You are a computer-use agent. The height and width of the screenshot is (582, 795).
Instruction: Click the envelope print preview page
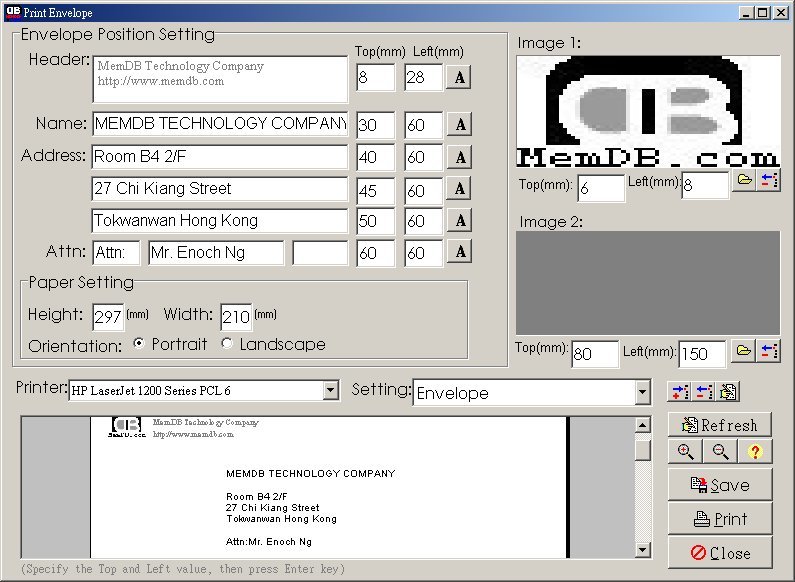[x=330, y=487]
